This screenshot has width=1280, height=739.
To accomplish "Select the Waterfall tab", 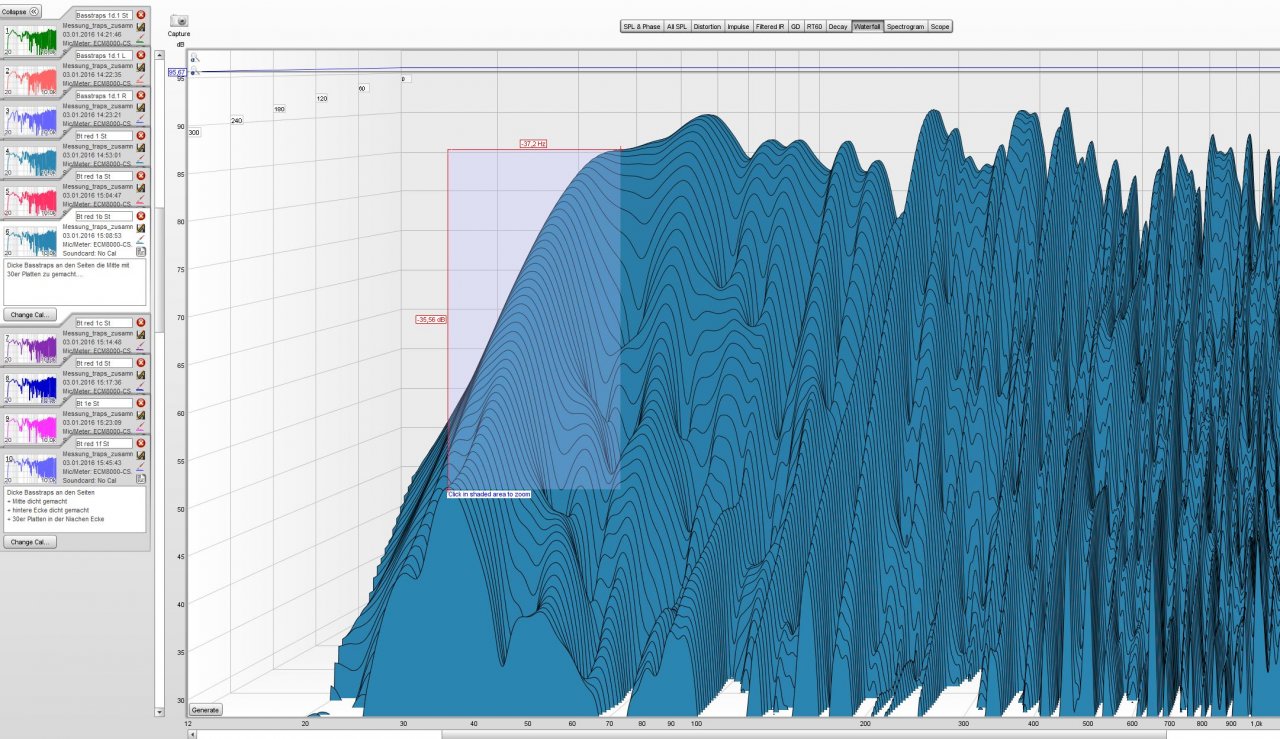I will click(x=867, y=26).
